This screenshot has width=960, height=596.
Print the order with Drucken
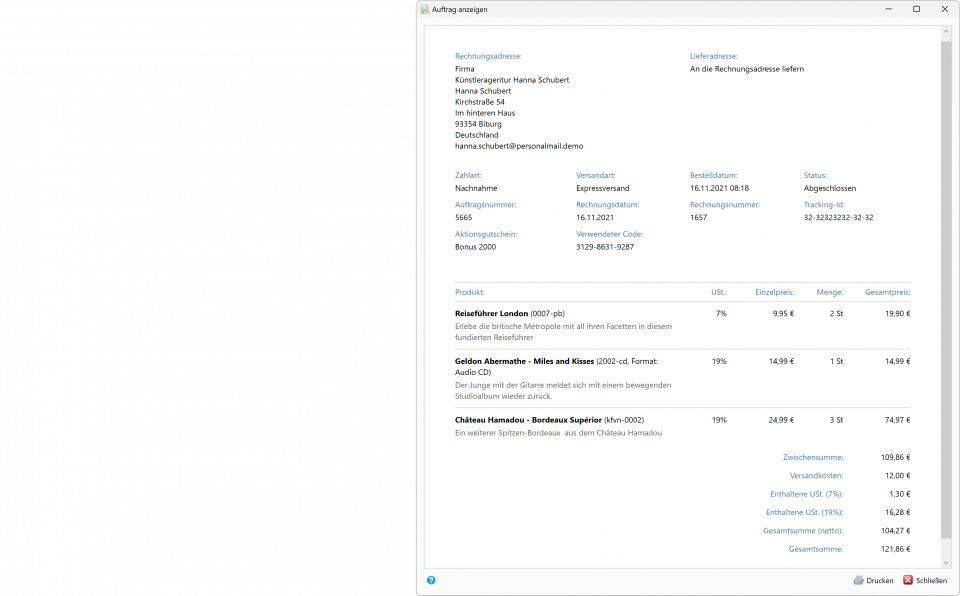coord(873,580)
